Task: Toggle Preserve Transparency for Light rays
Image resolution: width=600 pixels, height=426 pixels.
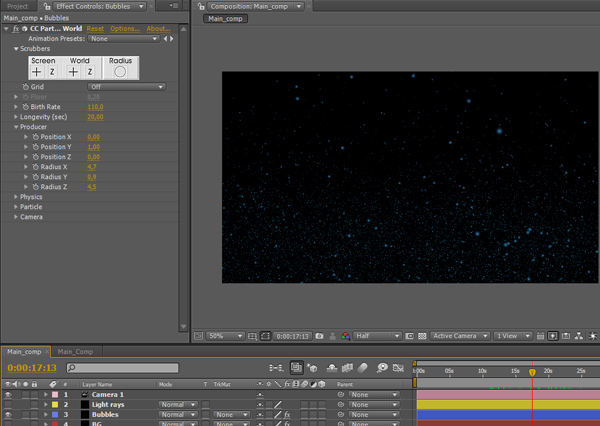Action: click(x=205, y=404)
